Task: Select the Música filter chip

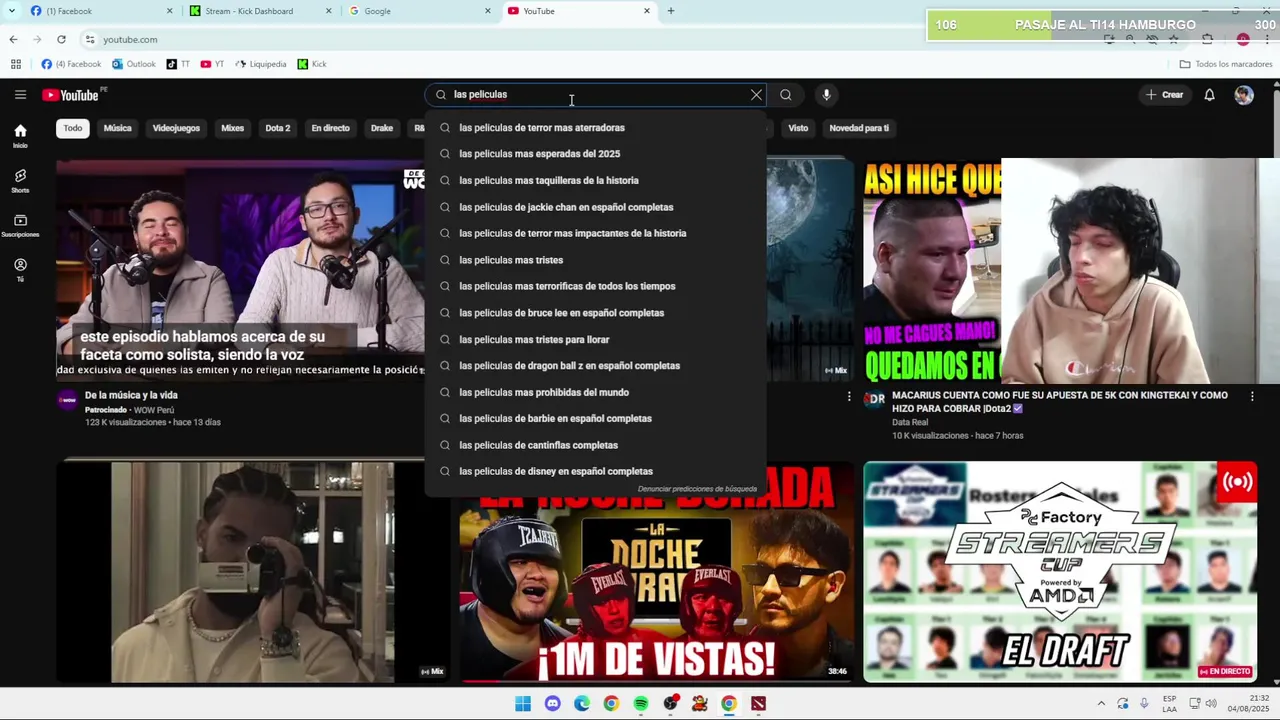Action: pyautogui.click(x=118, y=128)
